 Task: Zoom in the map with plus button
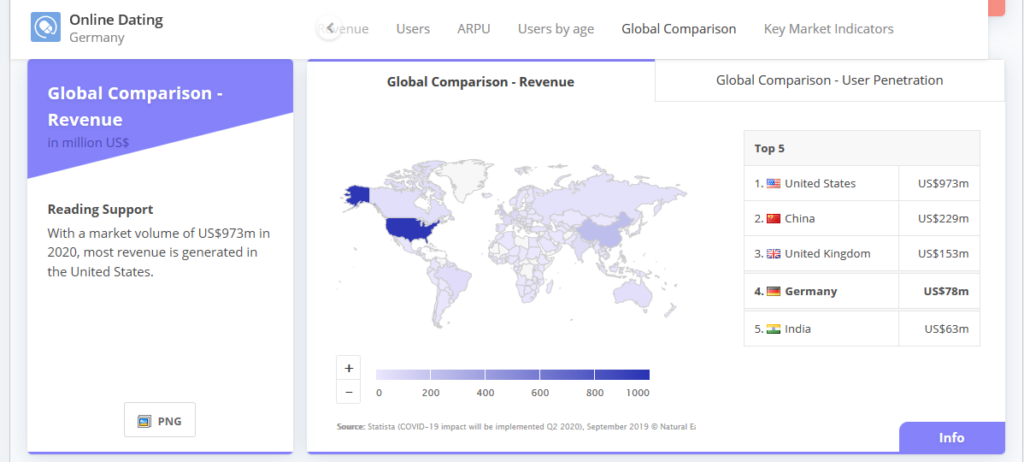point(349,368)
